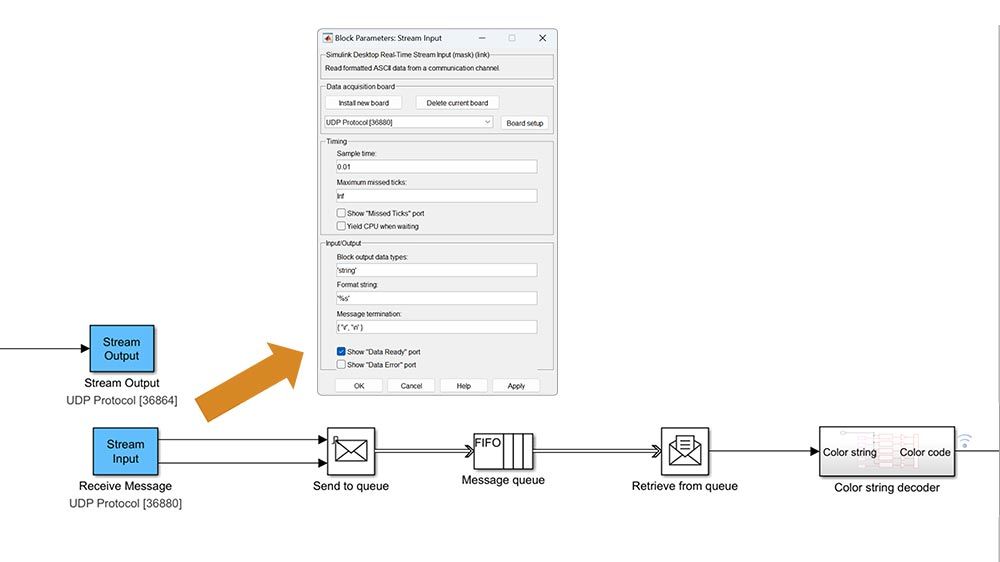Click the signal logging badge near Color code
The height and width of the screenshot is (562, 1000).
pyautogui.click(x=965, y=440)
